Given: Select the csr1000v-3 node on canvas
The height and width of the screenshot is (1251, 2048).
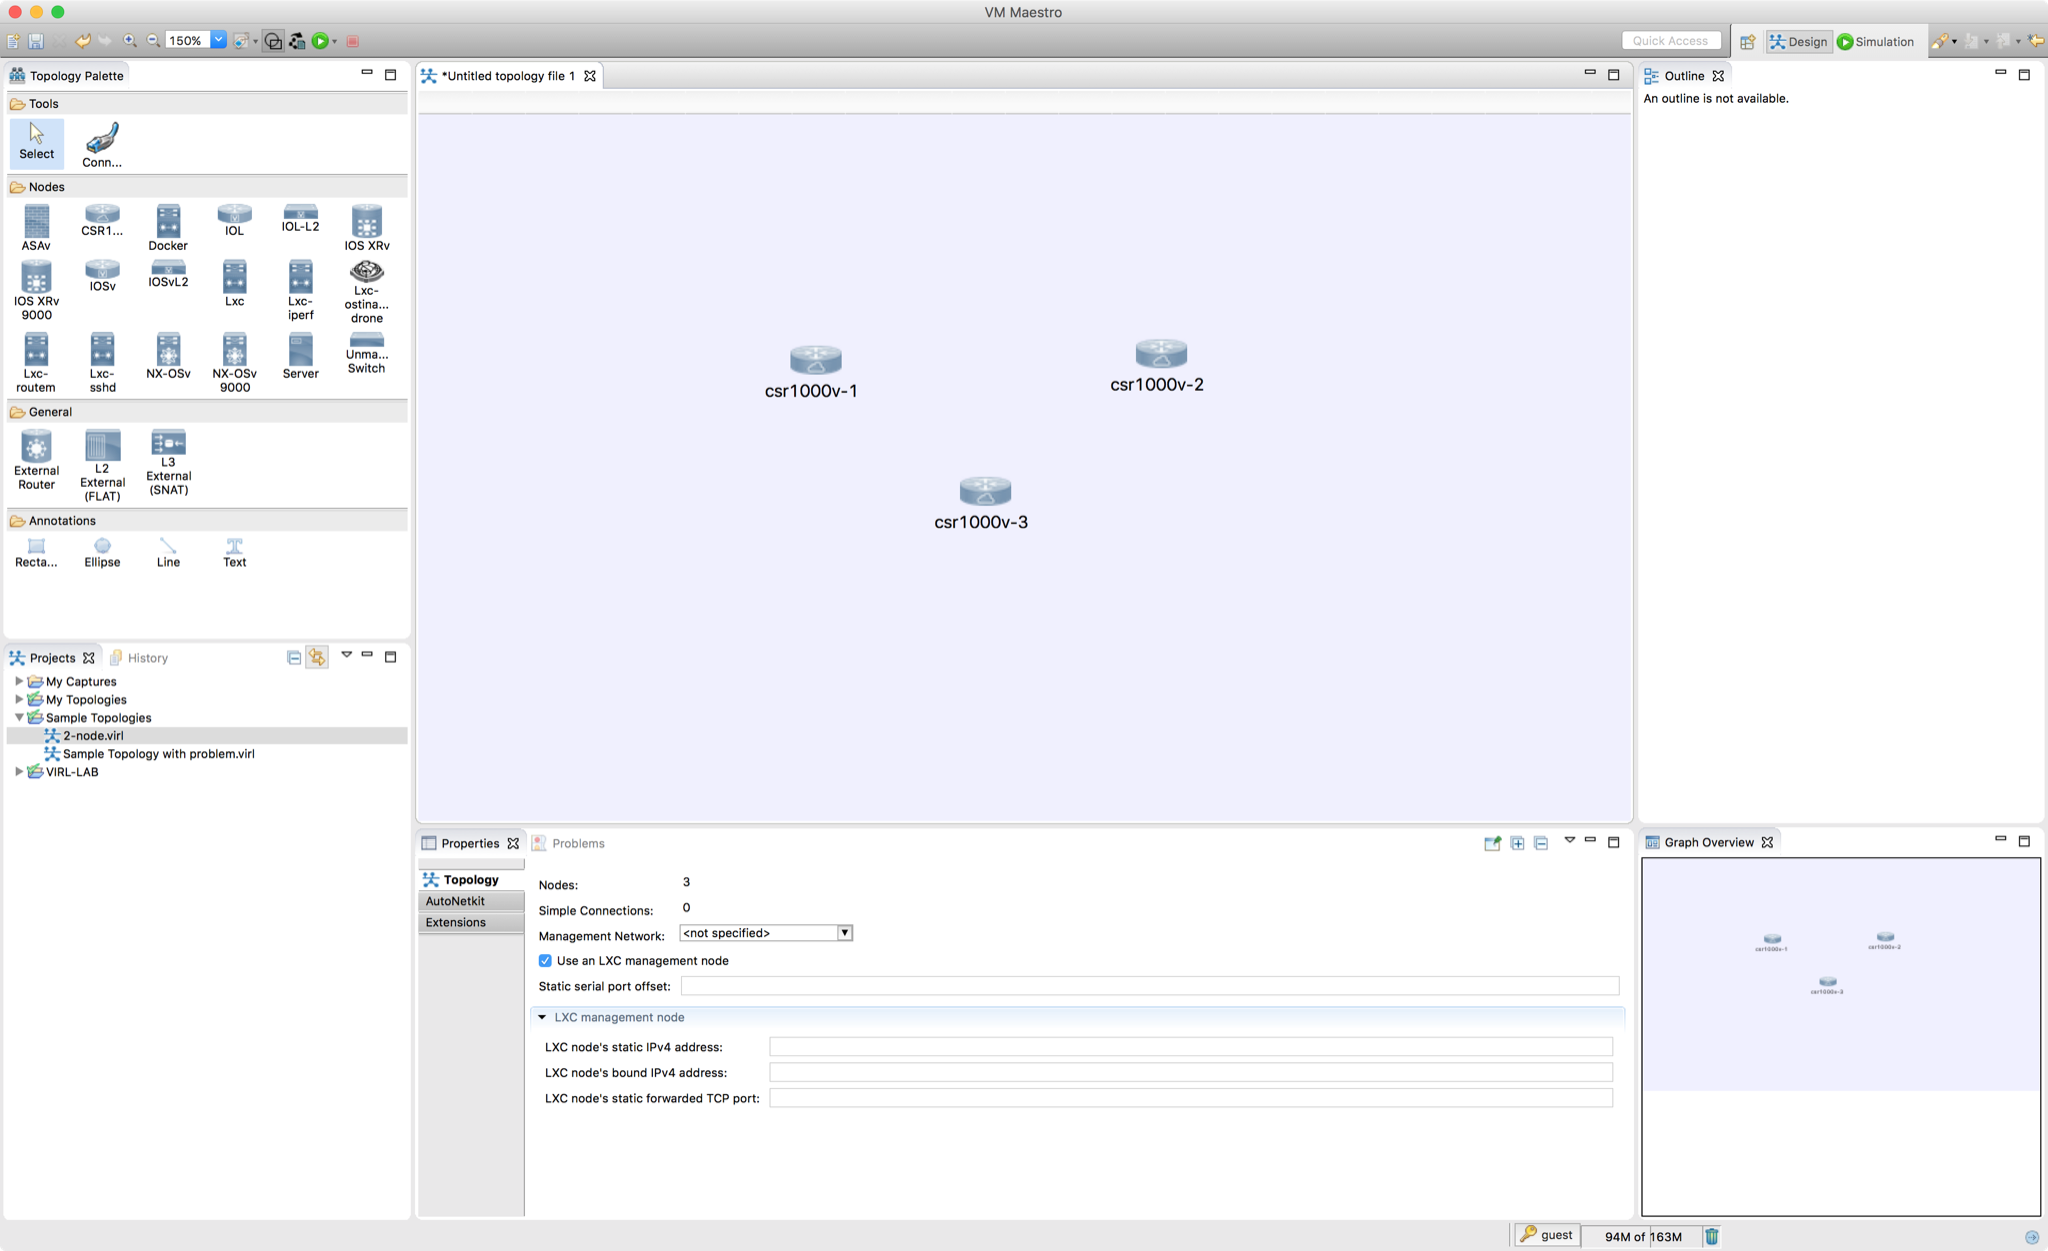Looking at the screenshot, I should point(983,503).
